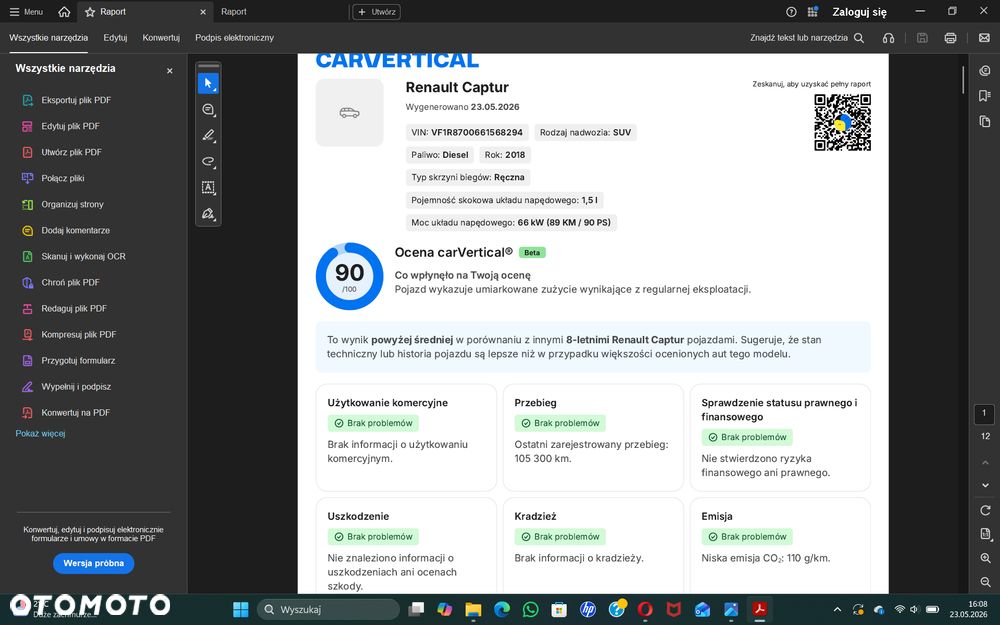Close the first Raport tab
The height and width of the screenshot is (625, 1000).
(x=203, y=12)
